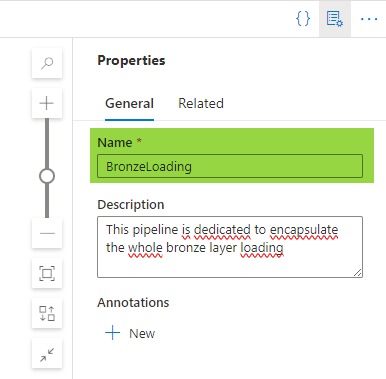Click into the Description text box
Viewport: 386px width, 379px height.
pos(230,247)
